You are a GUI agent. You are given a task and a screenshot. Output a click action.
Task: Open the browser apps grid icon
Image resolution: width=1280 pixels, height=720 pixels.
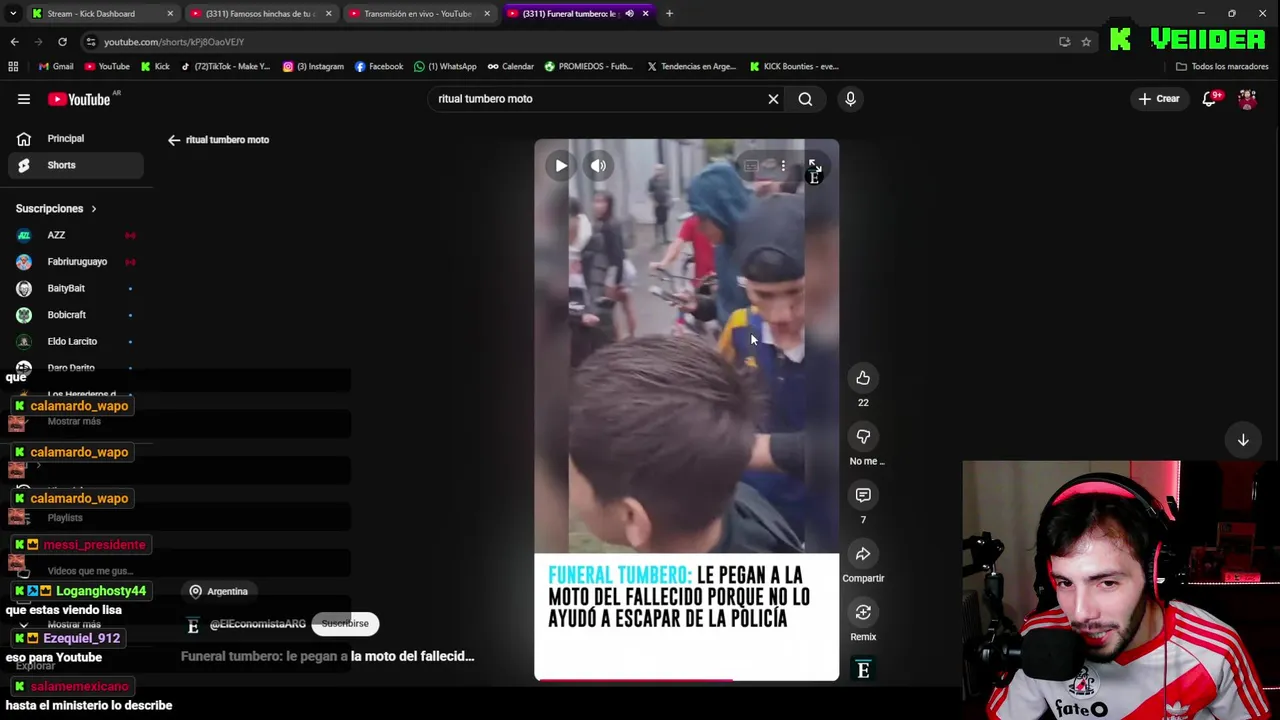pos(13,67)
